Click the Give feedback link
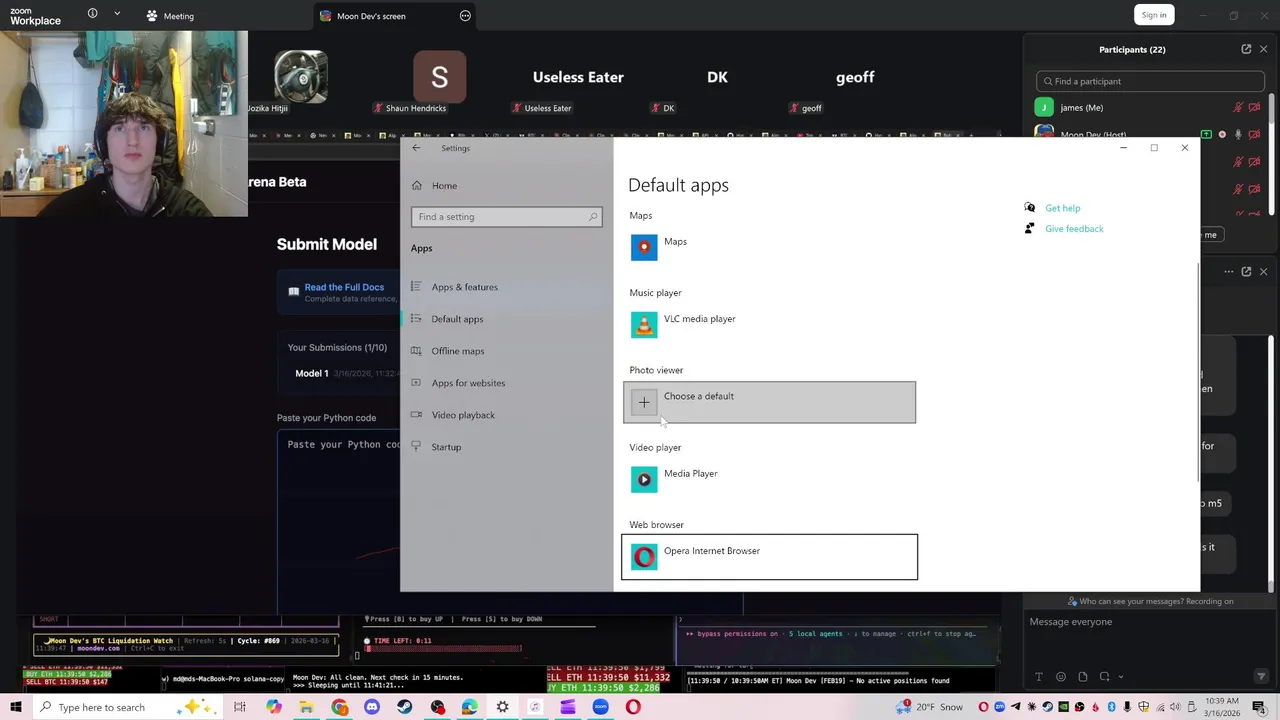1280x720 pixels. coord(1074,229)
